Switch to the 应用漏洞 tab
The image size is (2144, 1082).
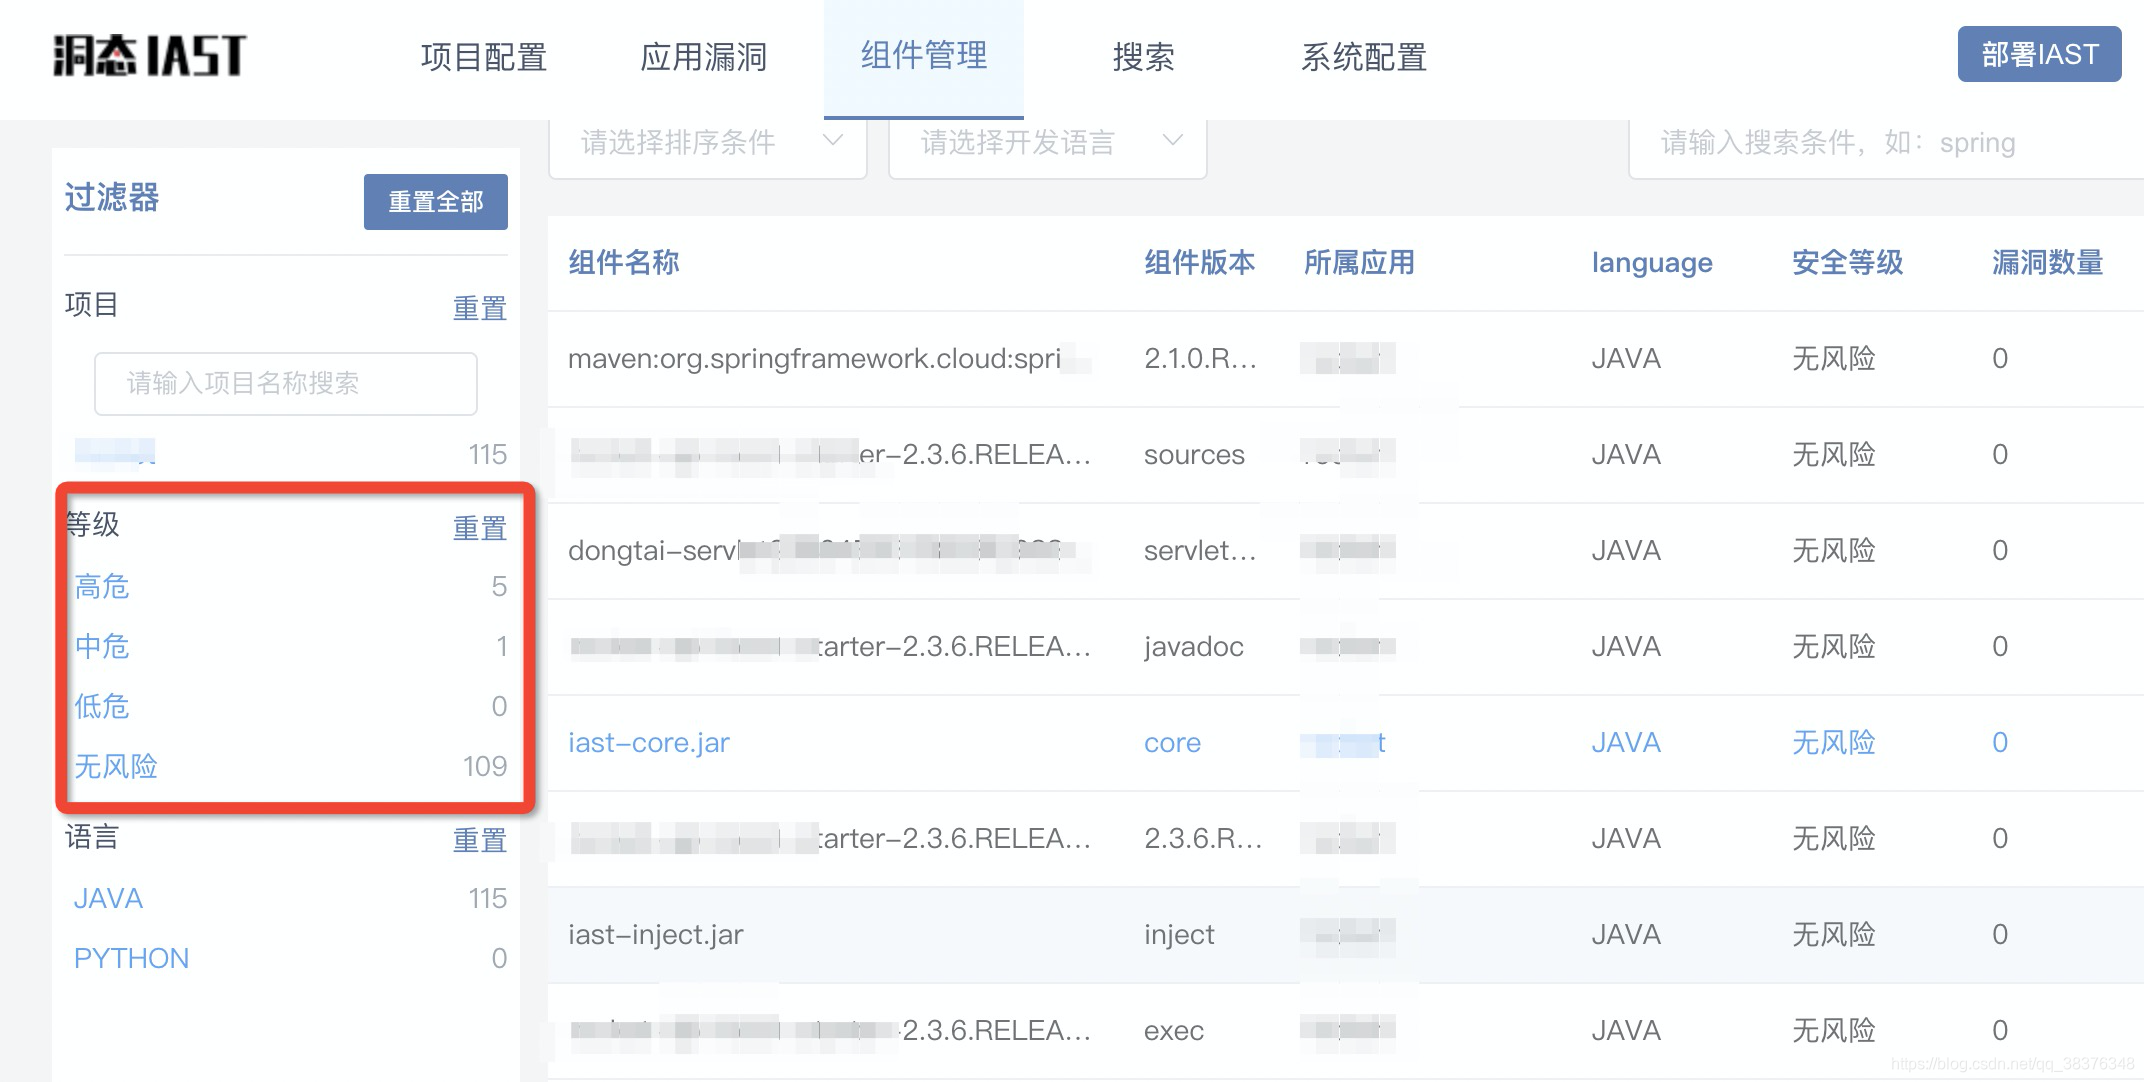click(704, 58)
